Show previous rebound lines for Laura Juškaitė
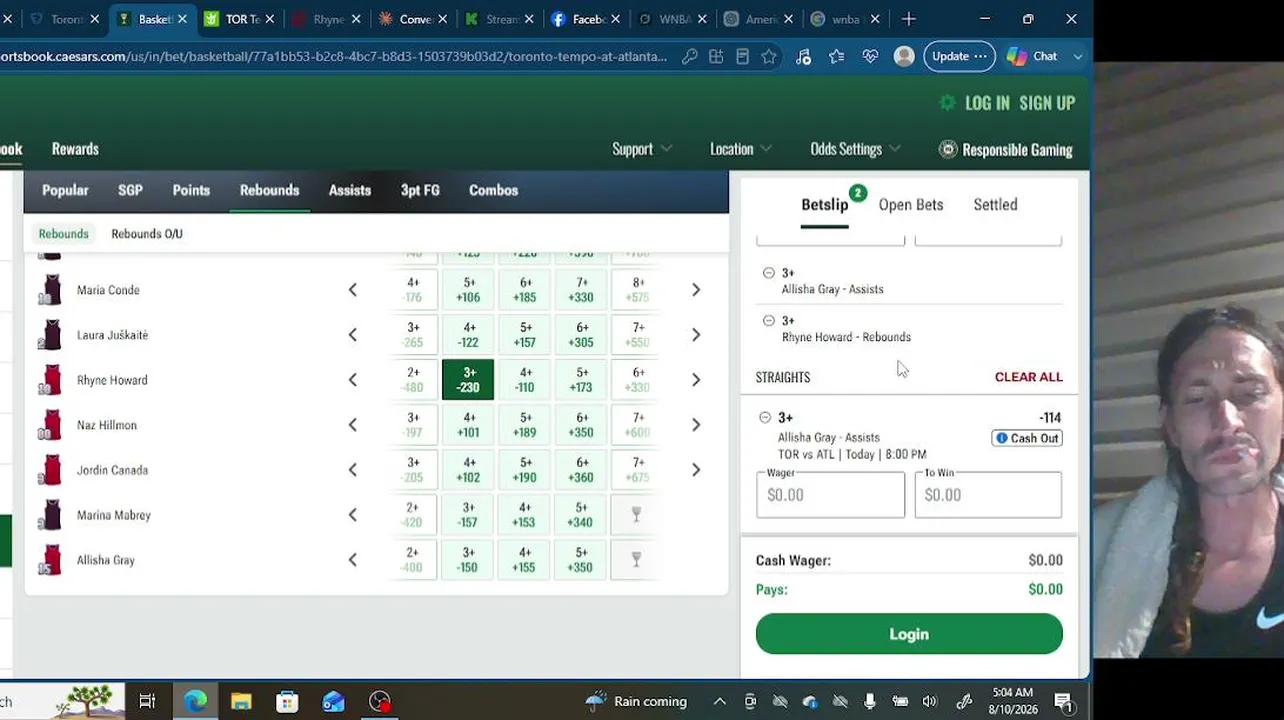Image resolution: width=1284 pixels, height=720 pixels. (352, 335)
